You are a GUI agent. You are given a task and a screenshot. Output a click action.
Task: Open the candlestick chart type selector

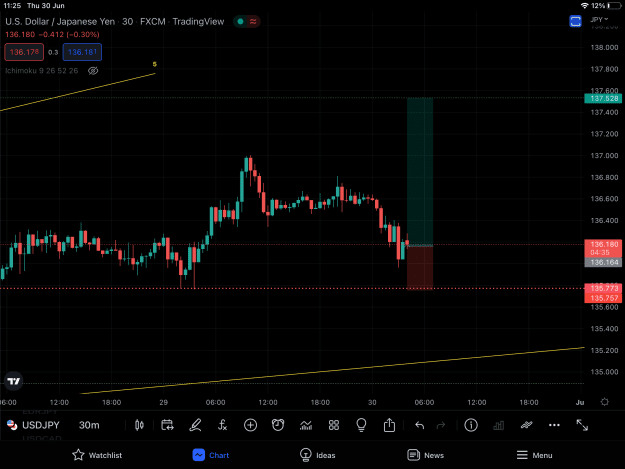click(139, 425)
